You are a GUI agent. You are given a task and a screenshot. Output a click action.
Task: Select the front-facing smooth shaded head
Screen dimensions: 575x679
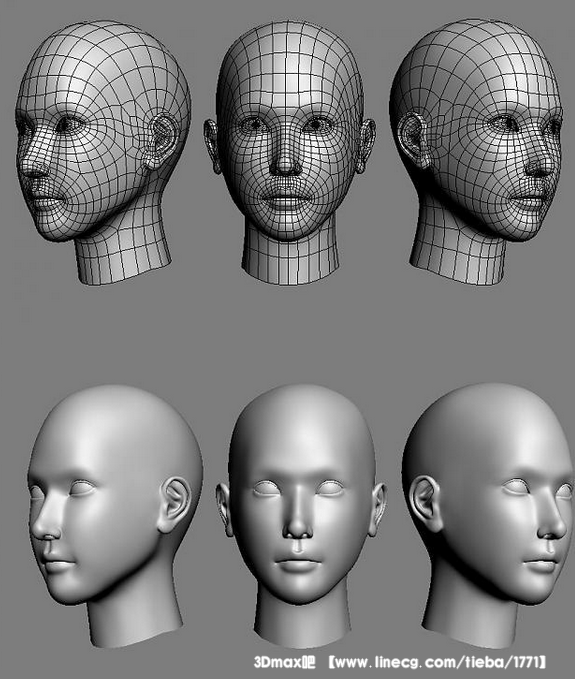(301, 515)
